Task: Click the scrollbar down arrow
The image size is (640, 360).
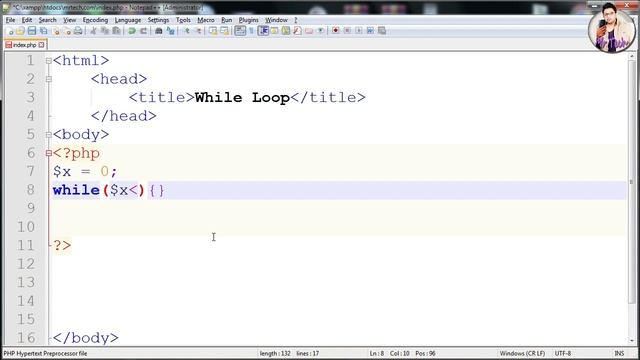Action: point(632,340)
